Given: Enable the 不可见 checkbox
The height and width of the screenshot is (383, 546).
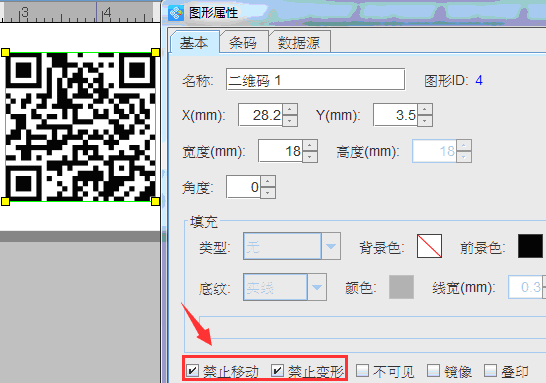Looking at the screenshot, I should [362, 370].
